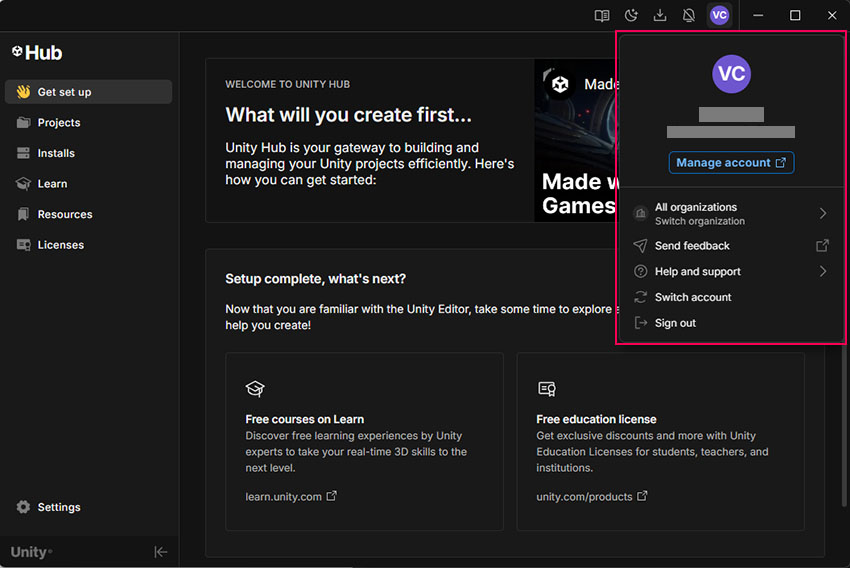Toggle the dark mode moon icon
The height and width of the screenshot is (568, 850).
[631, 15]
